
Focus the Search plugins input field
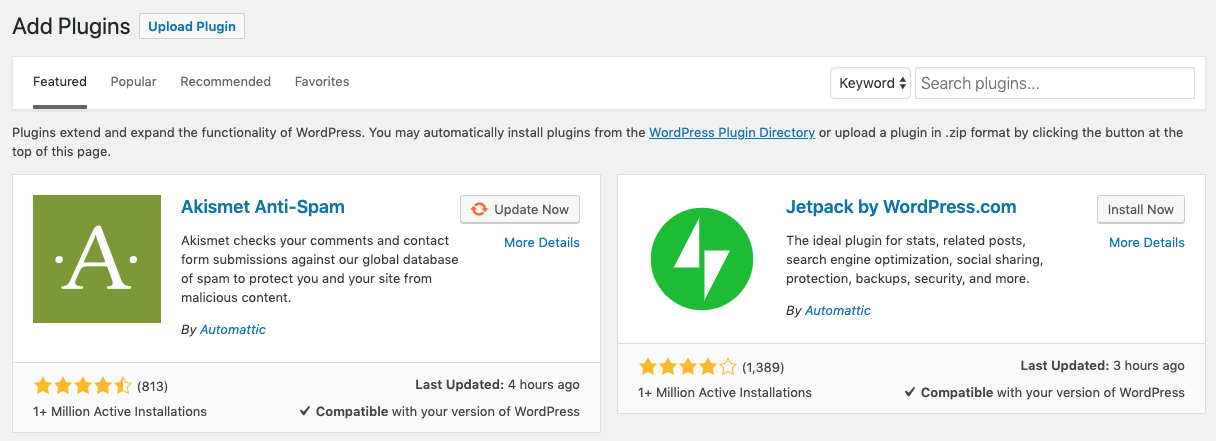[x=1054, y=83]
